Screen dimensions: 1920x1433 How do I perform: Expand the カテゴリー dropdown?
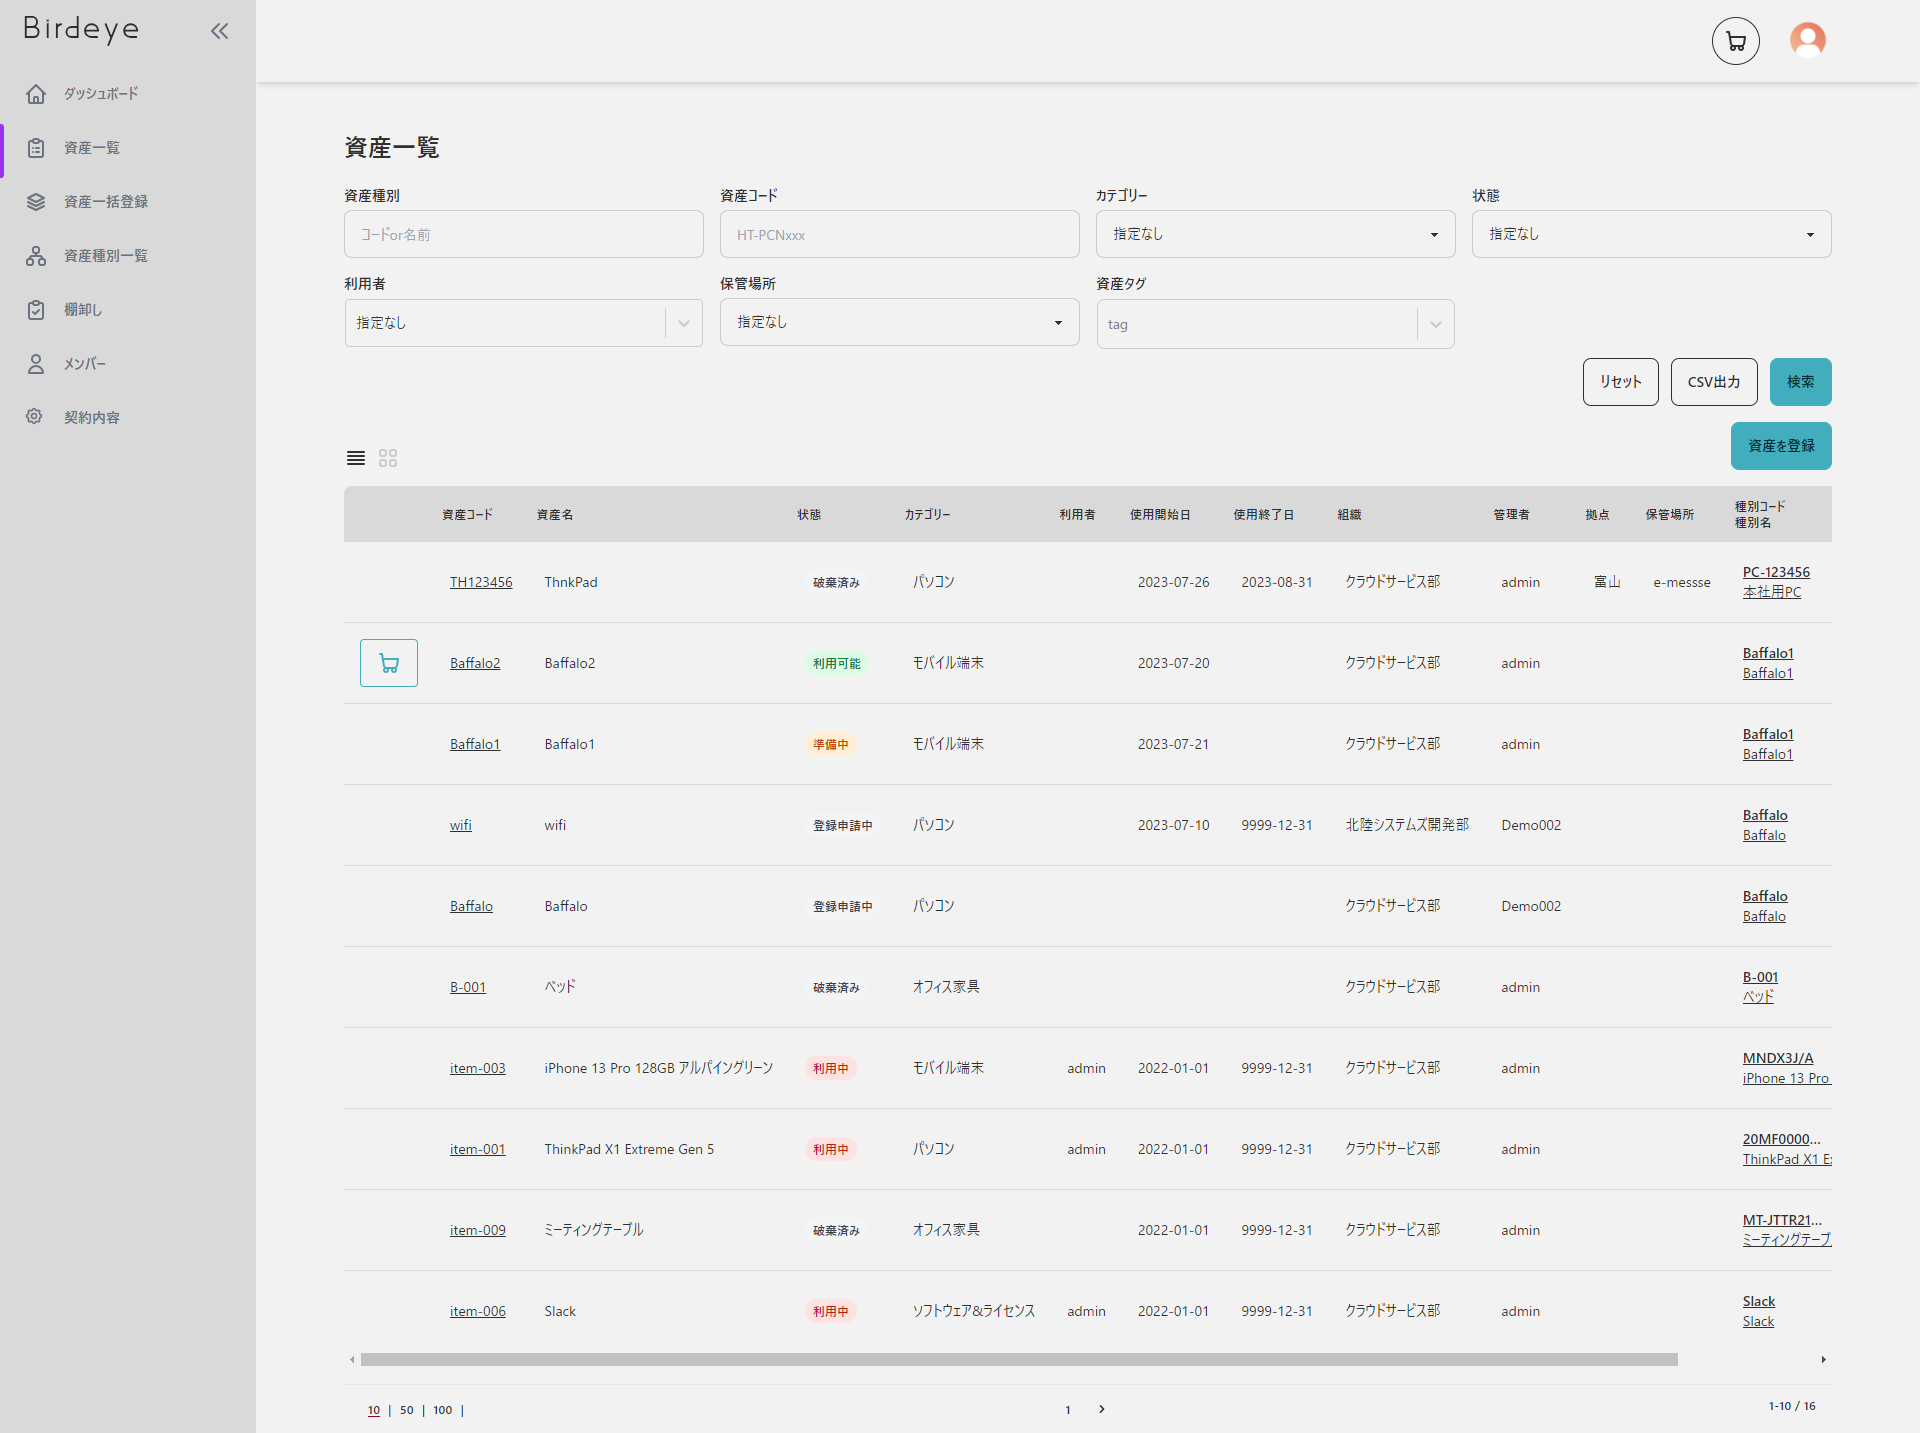[1275, 234]
